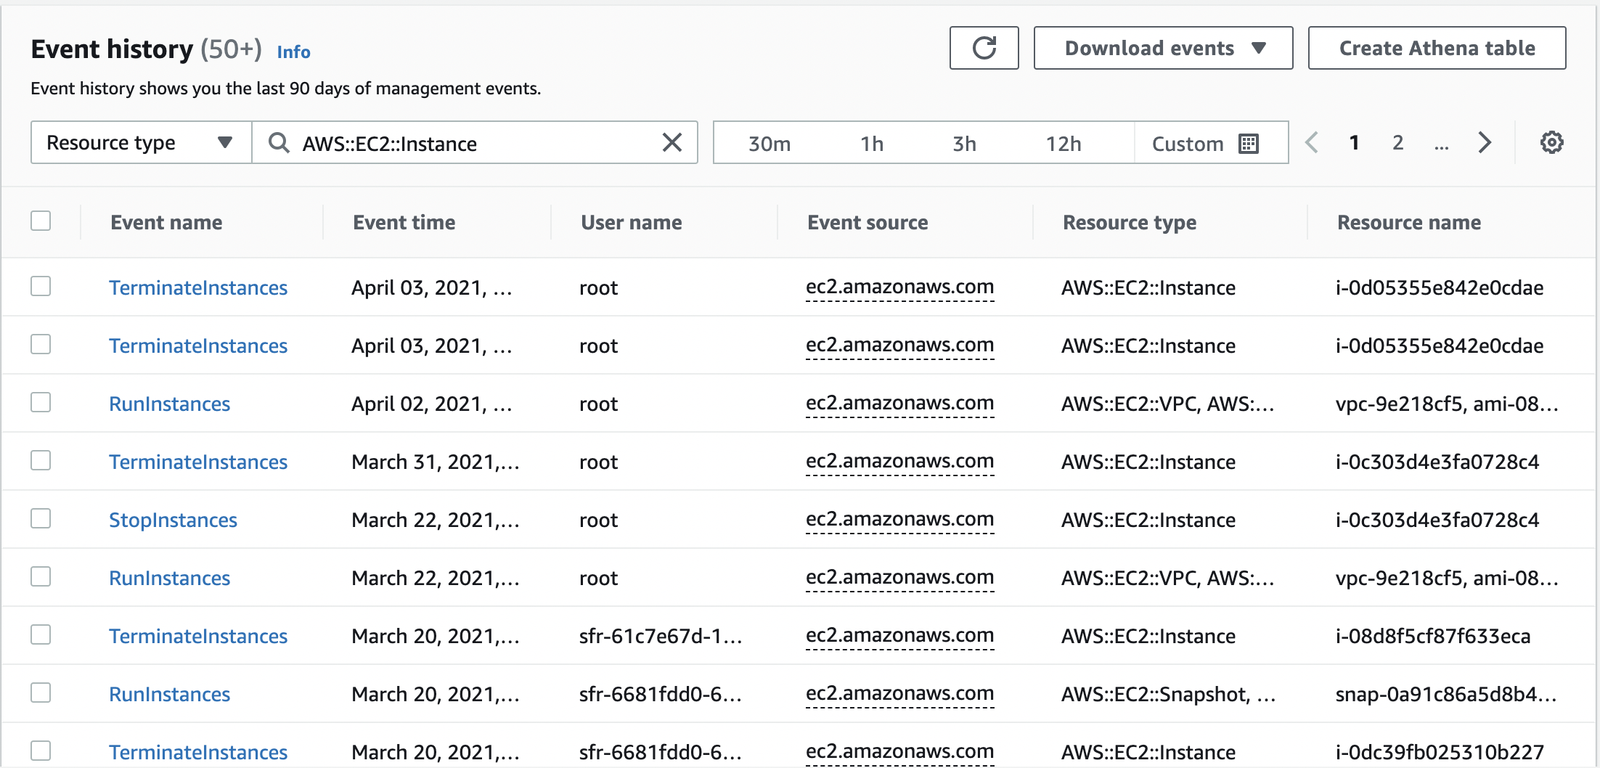Select all events using header checkbox
The width and height of the screenshot is (1600, 768).
(41, 221)
